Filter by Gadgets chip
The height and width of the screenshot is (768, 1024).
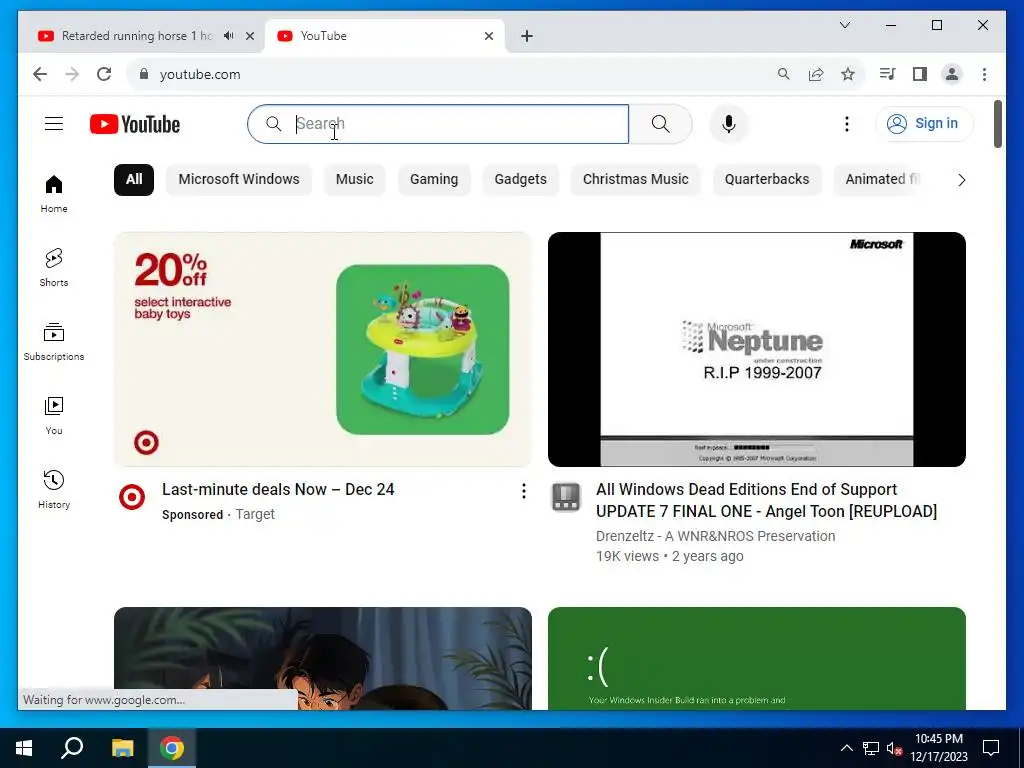point(520,180)
